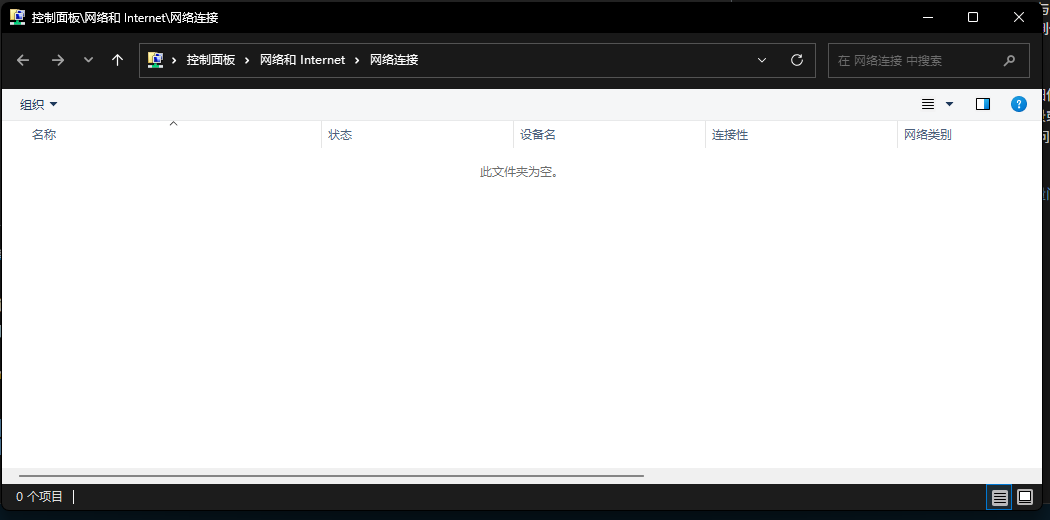
Task: Open help with the blue question mark
Action: (x=1019, y=104)
